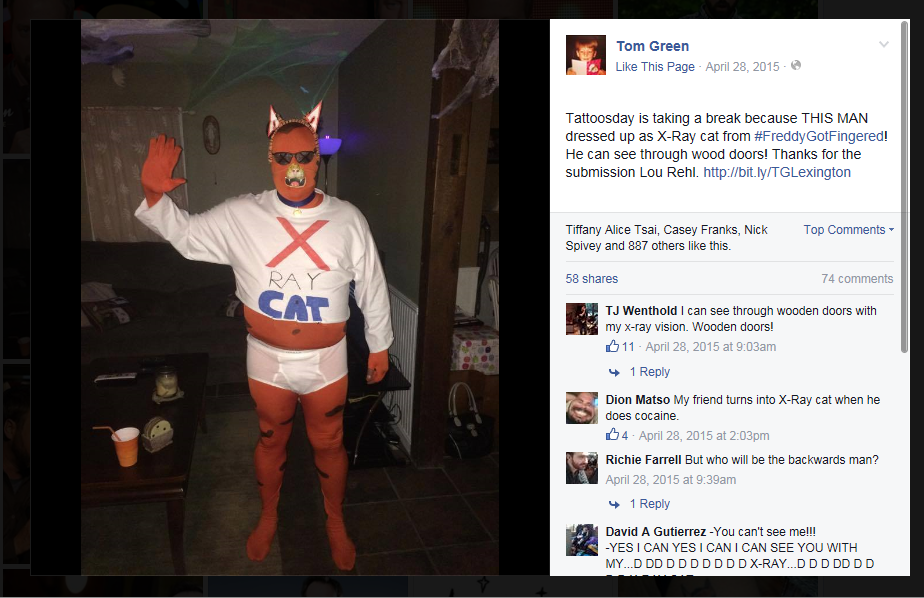The height and width of the screenshot is (598, 924).
Task: Click the X-Ray cat costume photo
Action: (290, 297)
